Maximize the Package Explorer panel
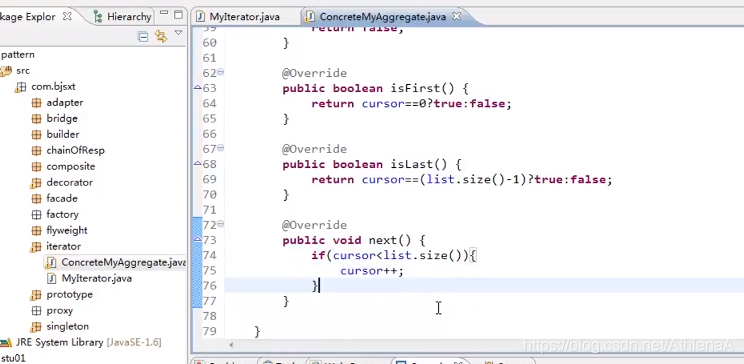Screen dimensions: 744x364 click(178, 14)
